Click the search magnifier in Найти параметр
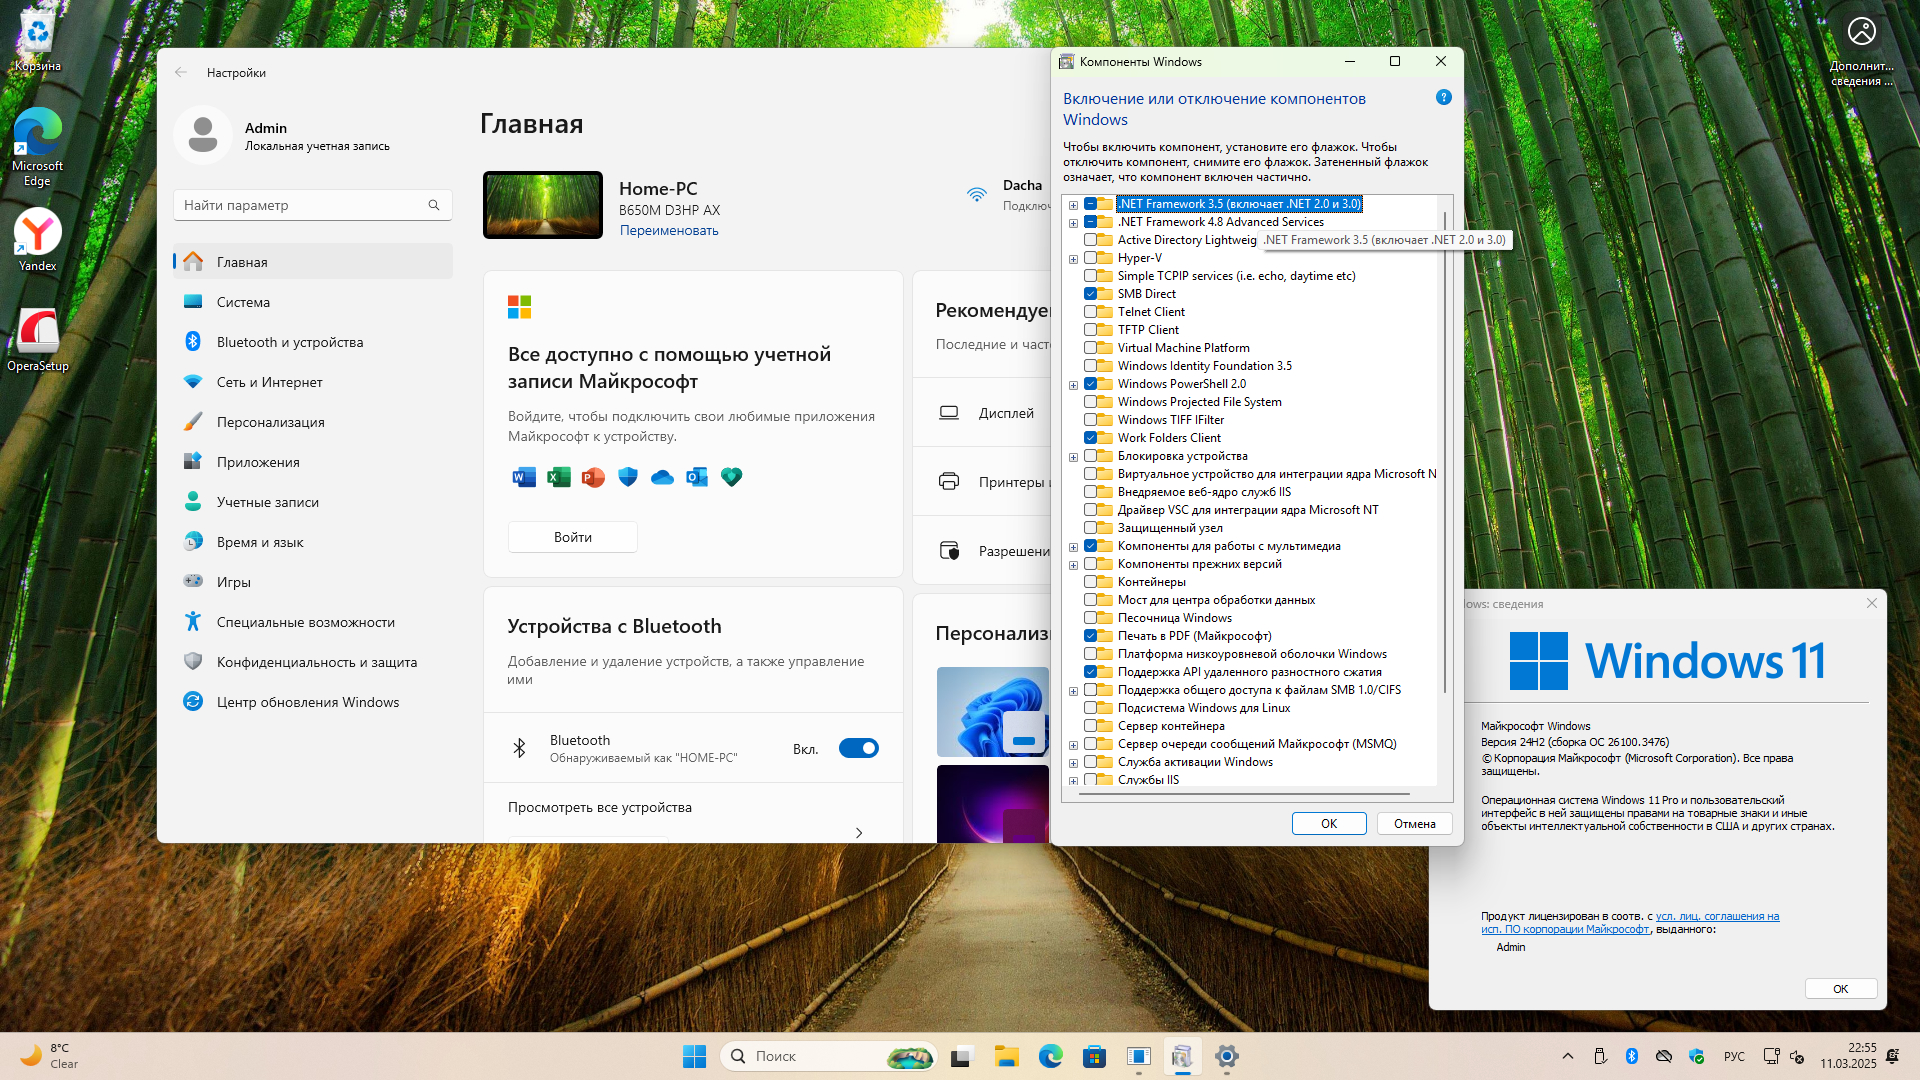The image size is (1920, 1080). [434, 205]
